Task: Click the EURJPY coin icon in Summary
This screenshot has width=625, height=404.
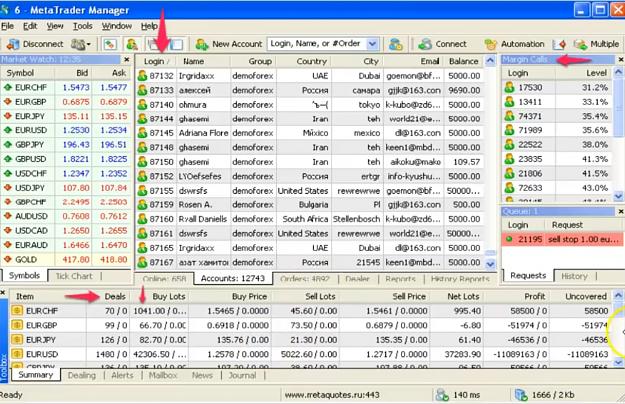Action: point(17,339)
